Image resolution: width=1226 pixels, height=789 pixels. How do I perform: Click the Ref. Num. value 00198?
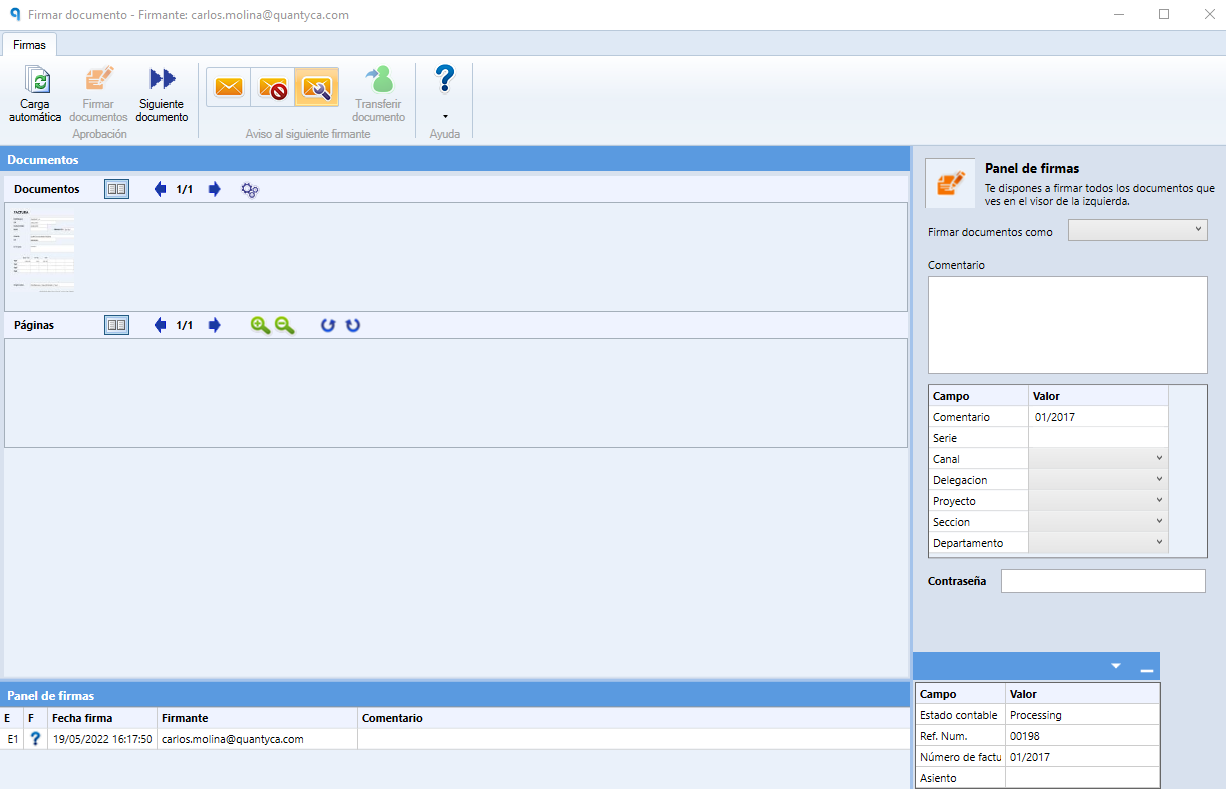coord(1083,736)
